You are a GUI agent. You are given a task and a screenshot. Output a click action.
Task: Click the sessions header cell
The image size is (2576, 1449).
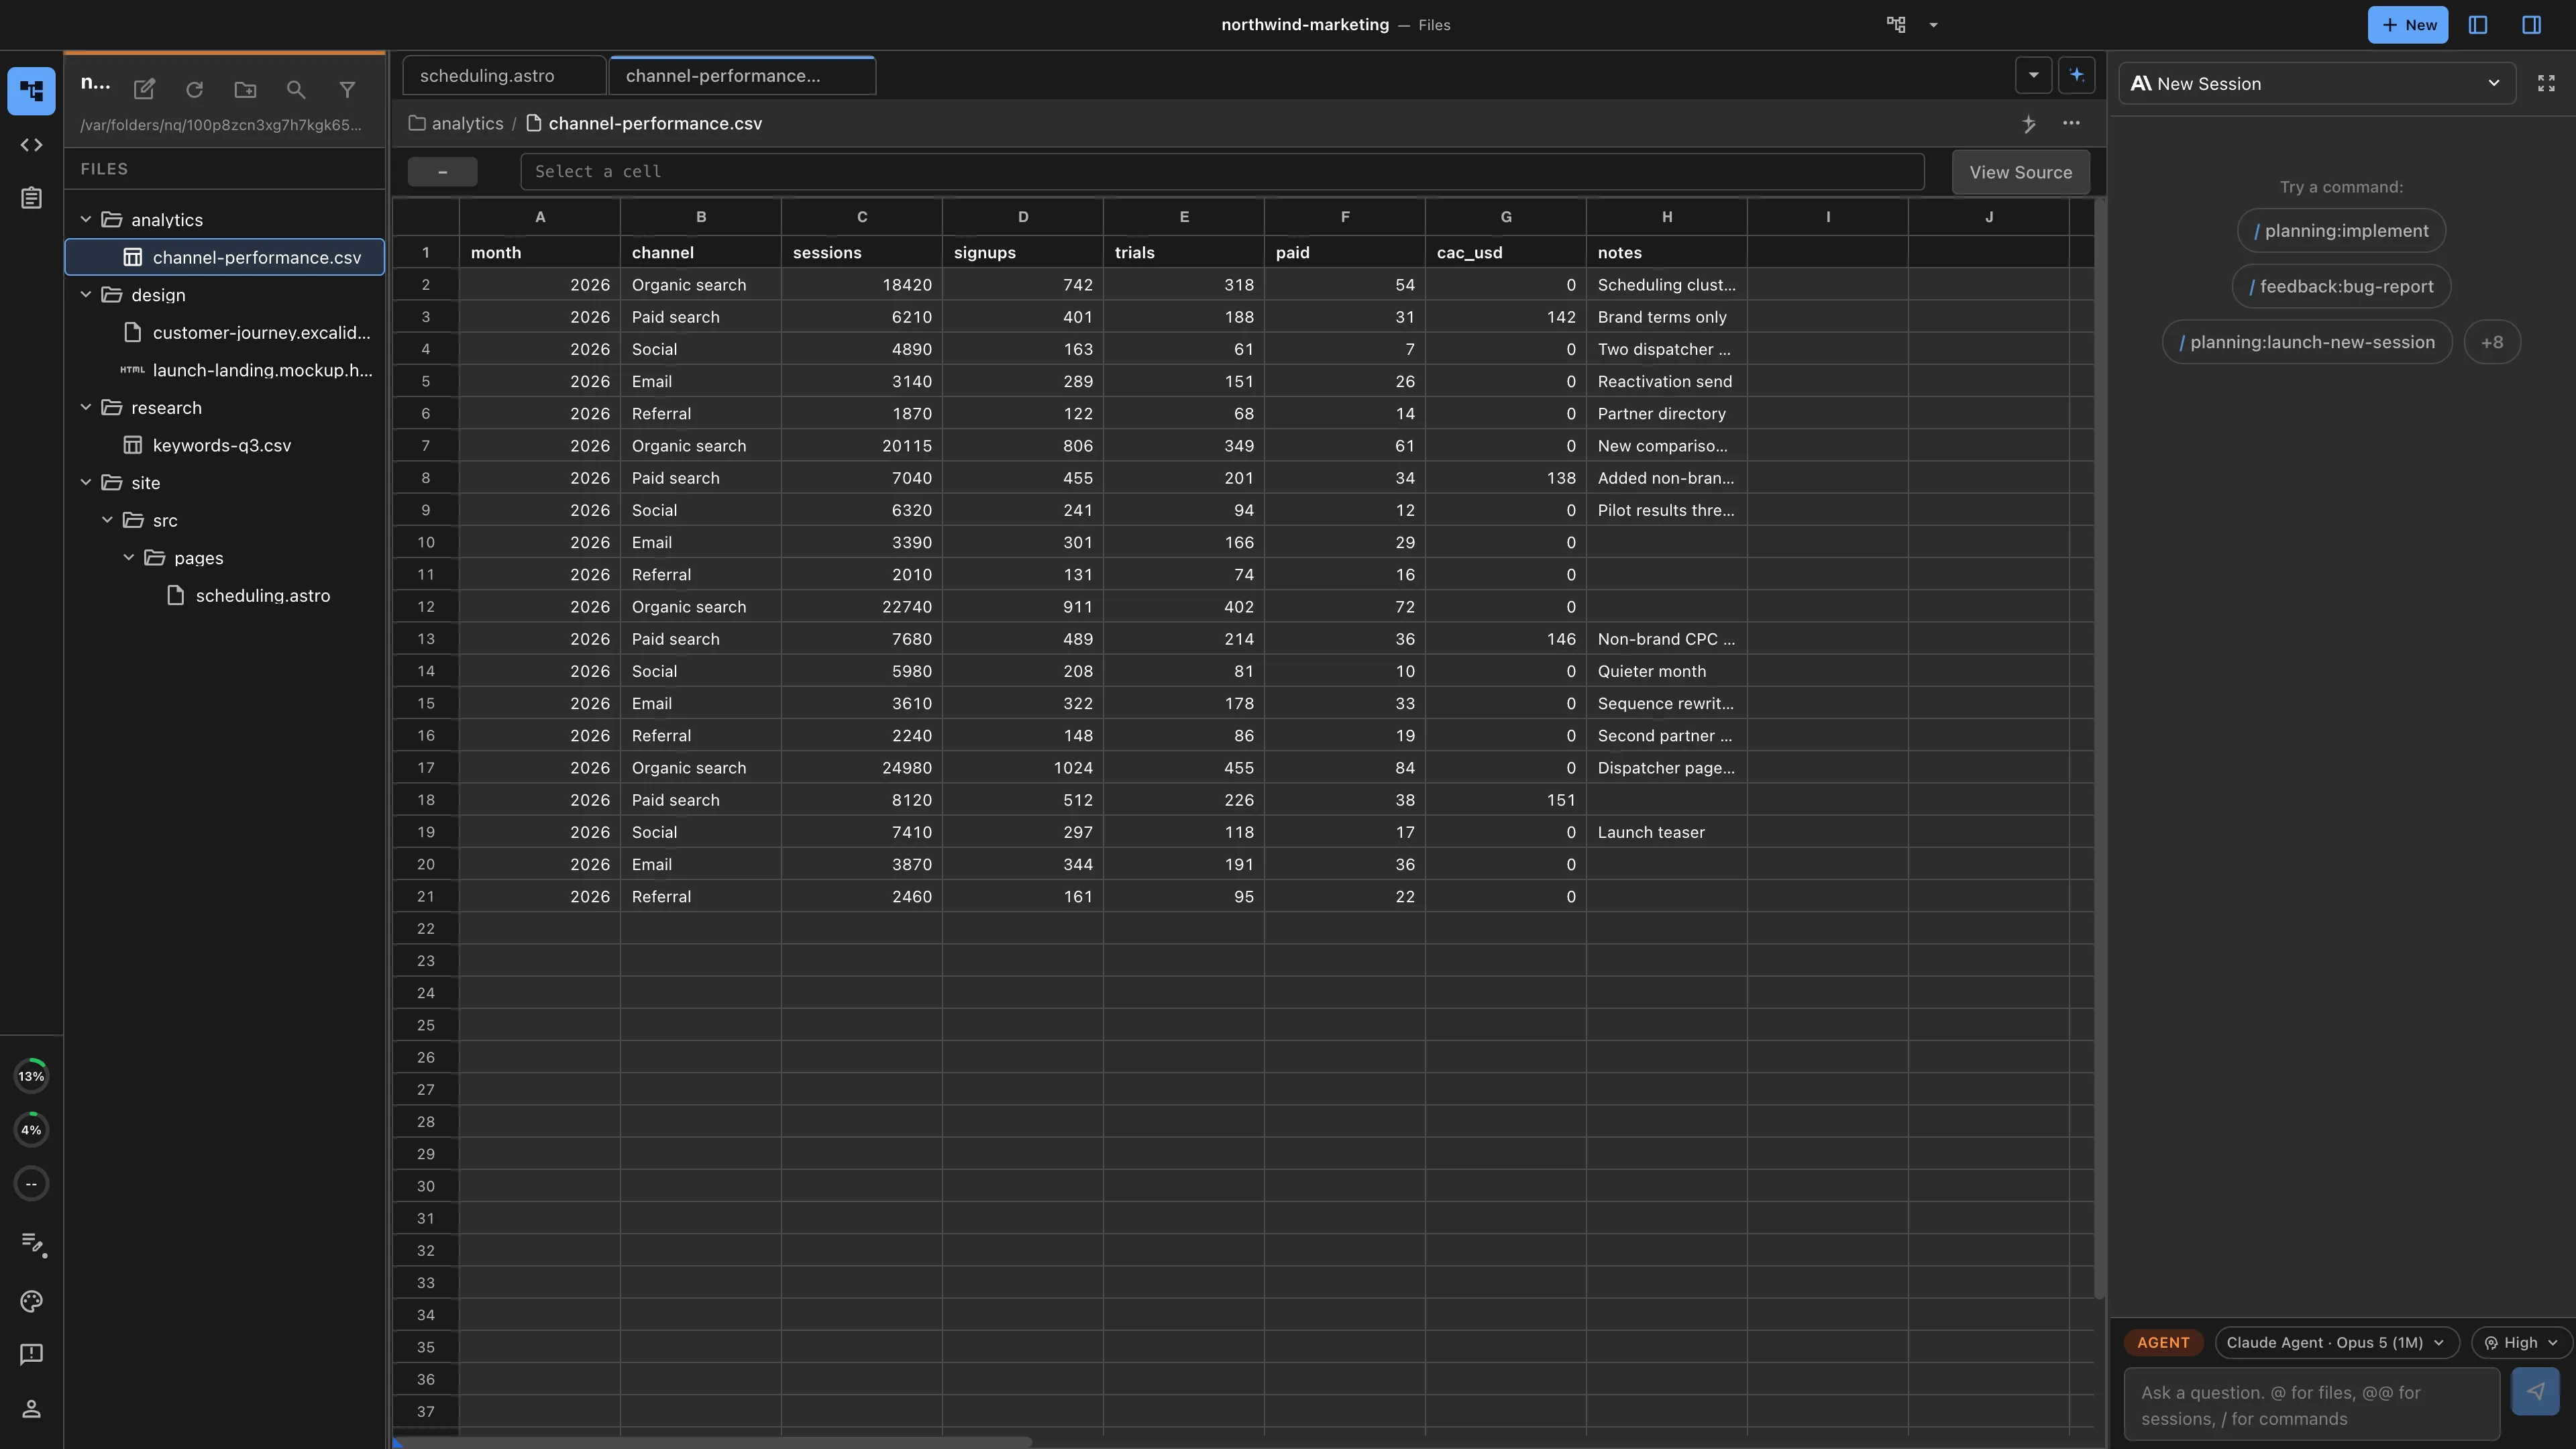pos(862,252)
